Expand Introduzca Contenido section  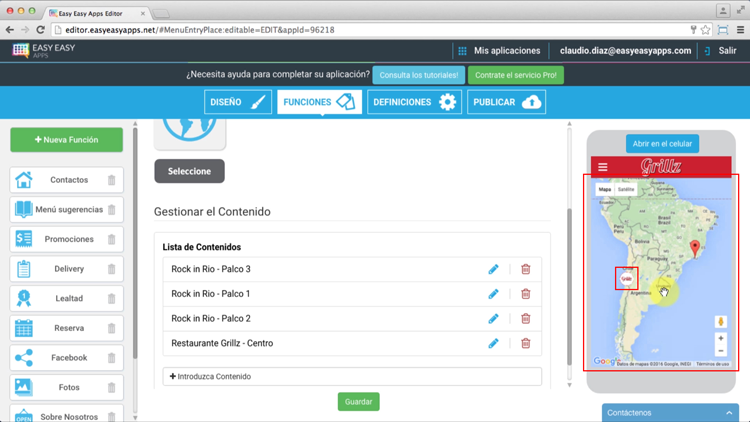click(352, 377)
